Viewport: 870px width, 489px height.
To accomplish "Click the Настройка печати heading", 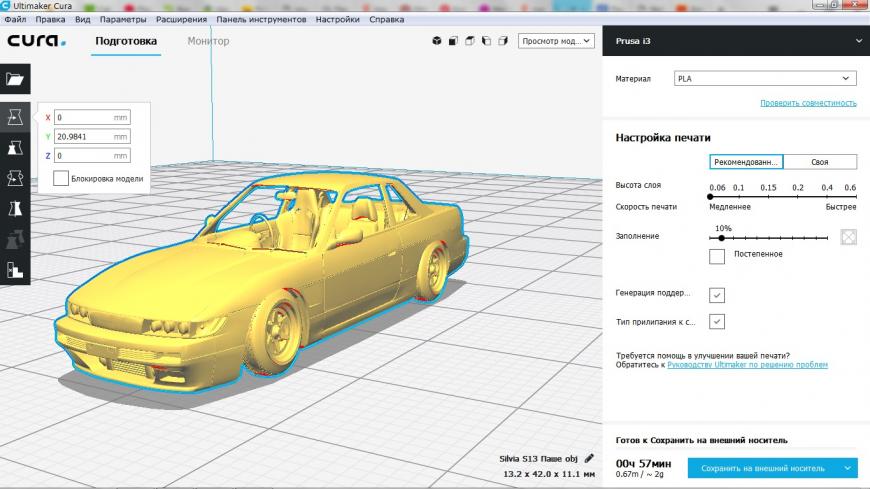I will 663,138.
